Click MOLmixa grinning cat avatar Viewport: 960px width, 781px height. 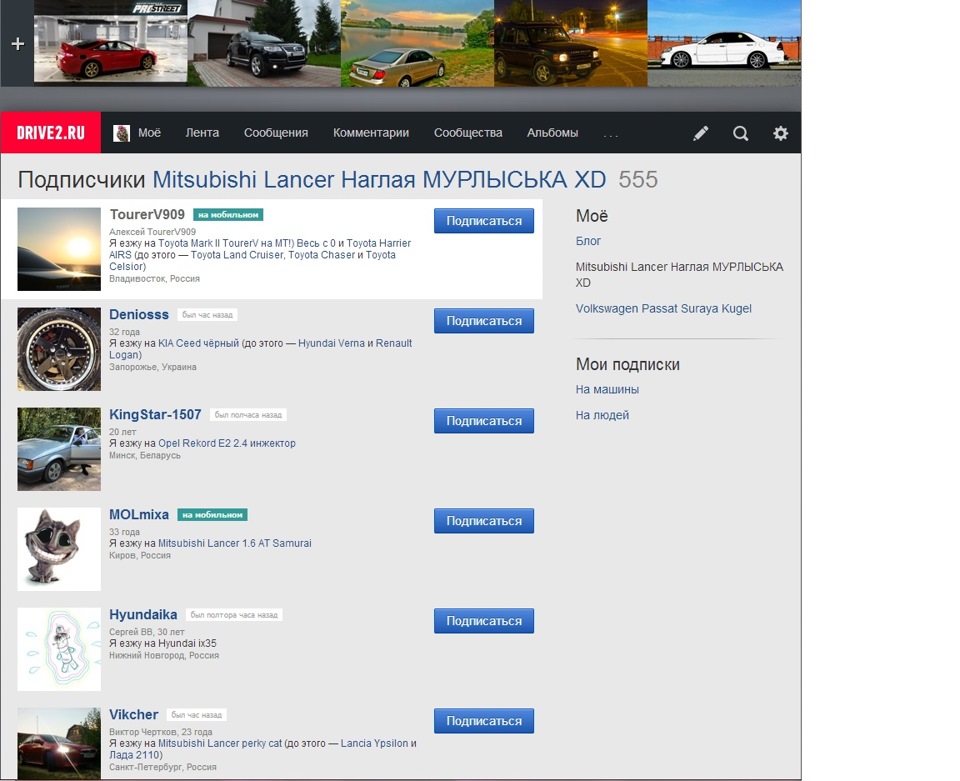(59, 549)
